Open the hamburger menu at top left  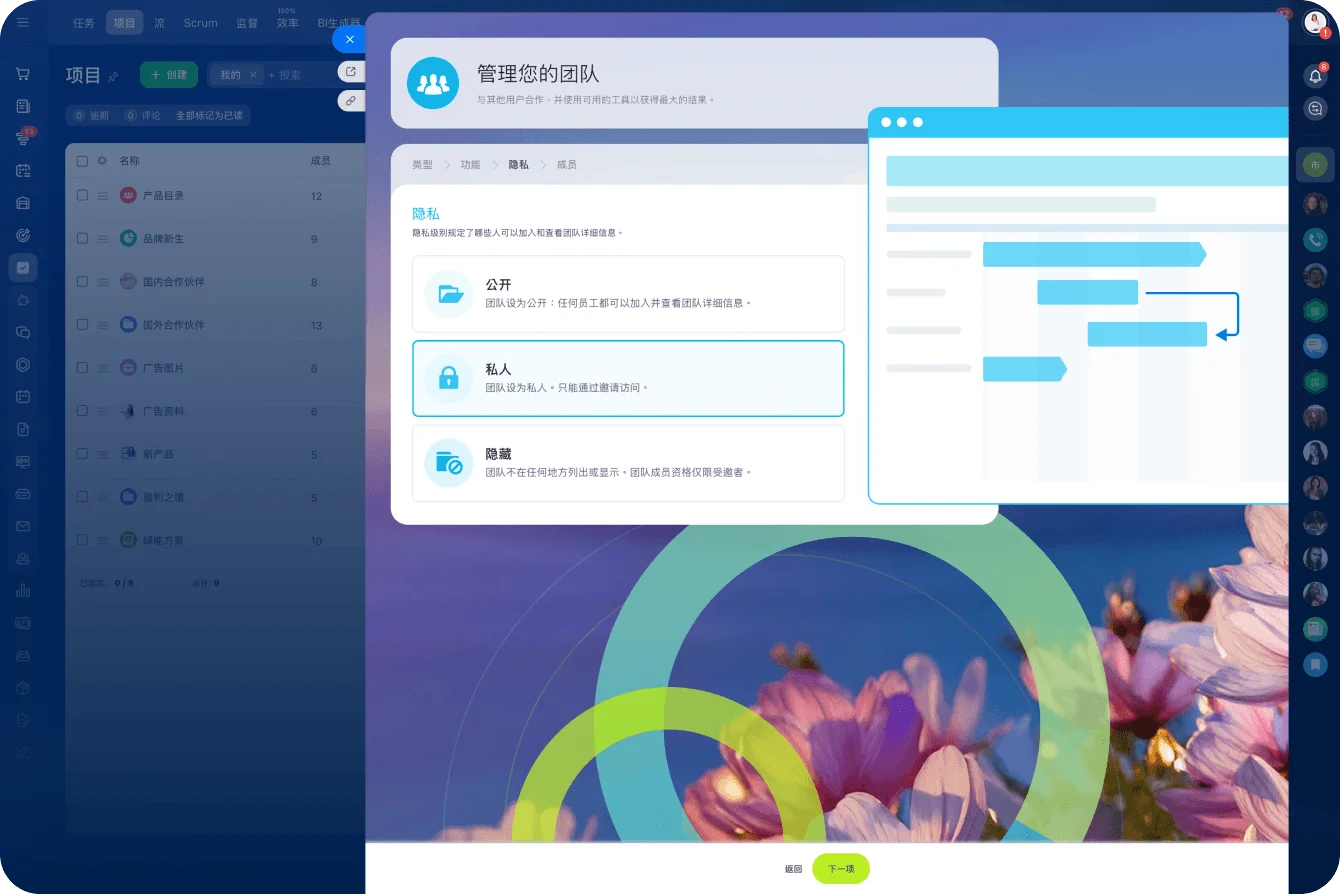tap(23, 22)
